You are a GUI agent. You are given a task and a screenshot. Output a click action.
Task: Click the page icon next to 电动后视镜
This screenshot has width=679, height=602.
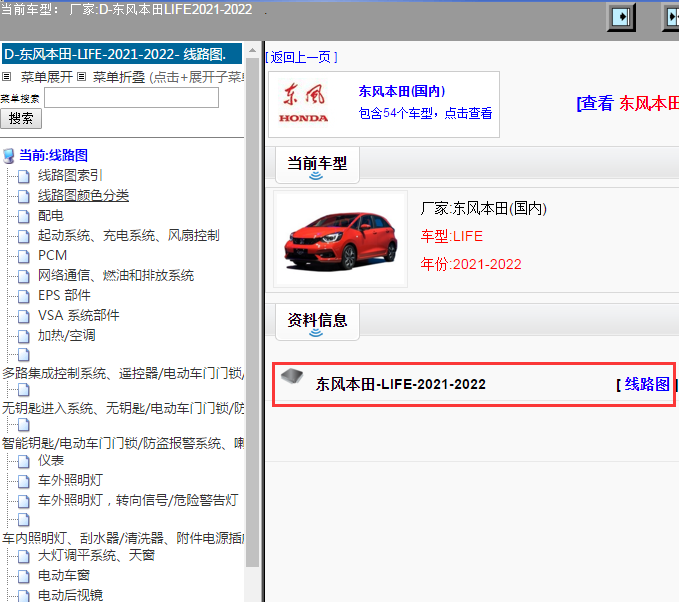pos(24,596)
